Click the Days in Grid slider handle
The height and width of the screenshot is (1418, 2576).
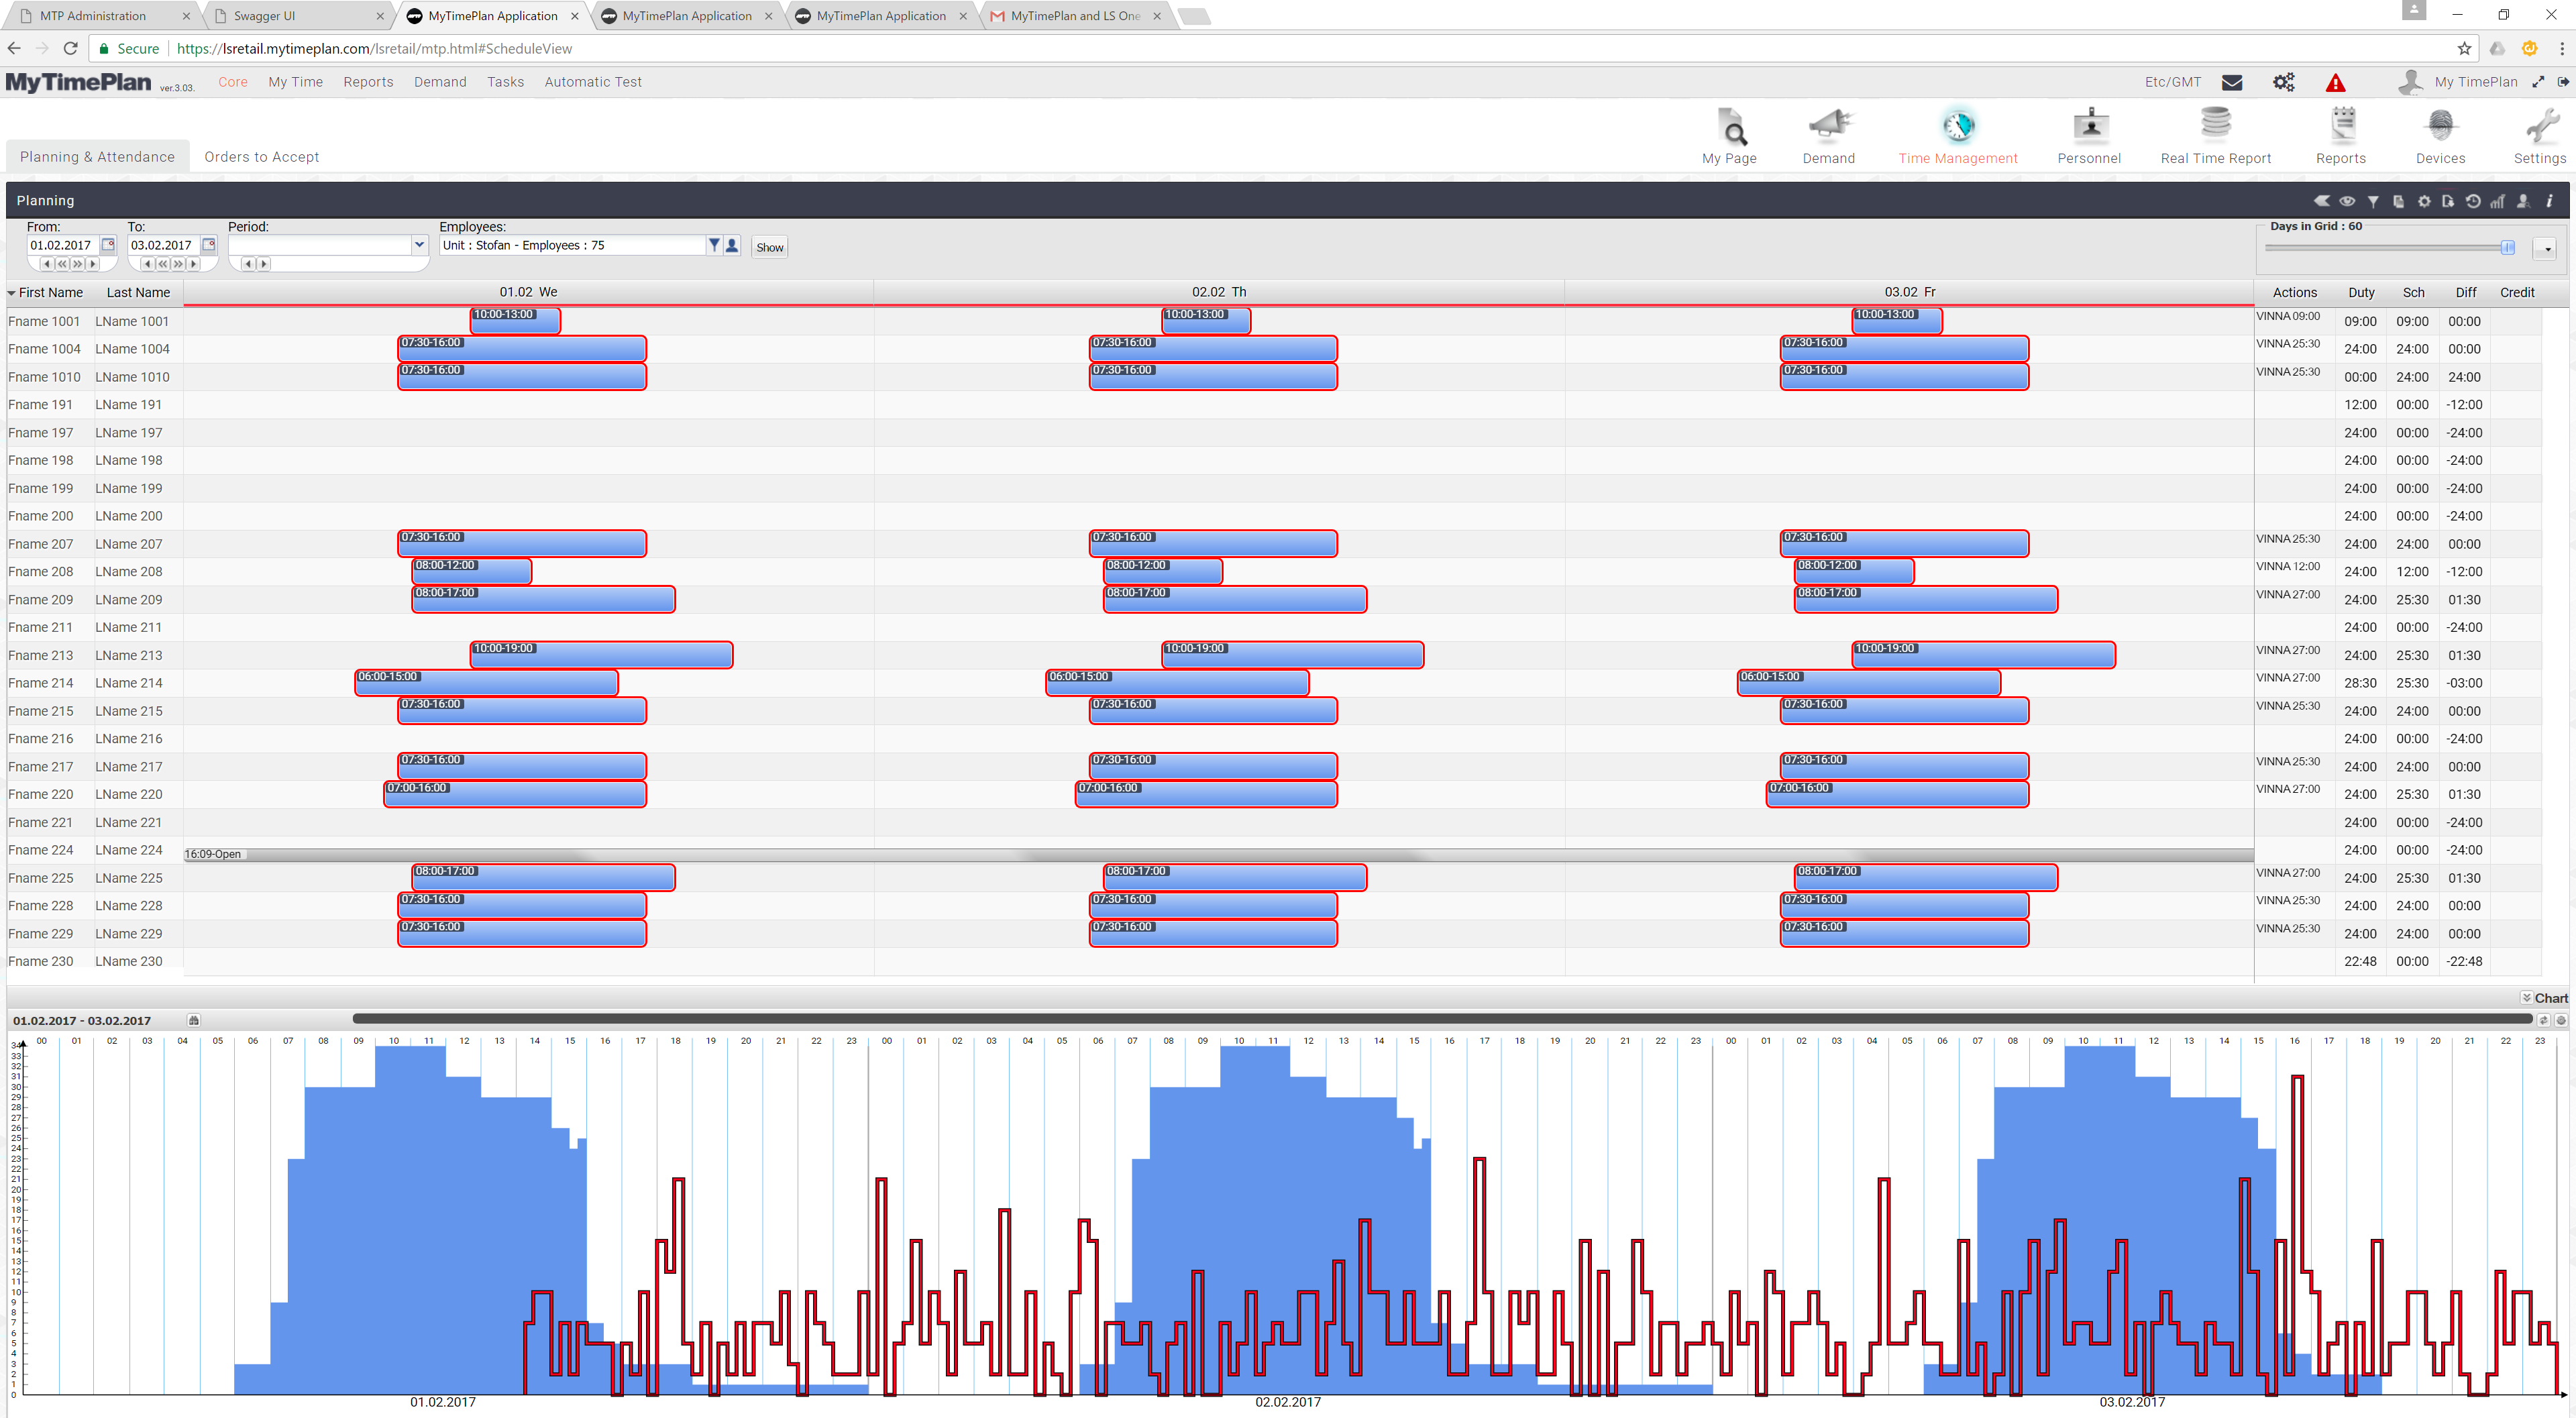2507,248
